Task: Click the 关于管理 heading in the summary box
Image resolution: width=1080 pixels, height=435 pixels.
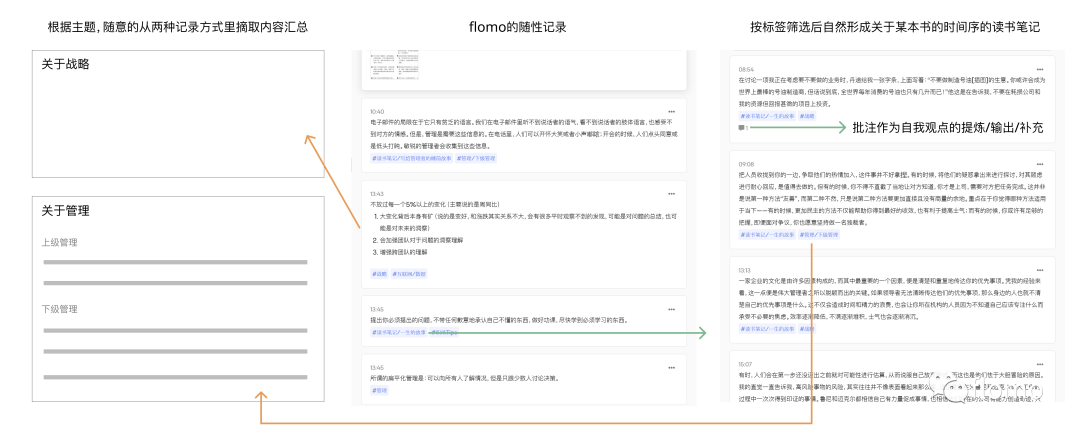Action: pyautogui.click(x=65, y=210)
